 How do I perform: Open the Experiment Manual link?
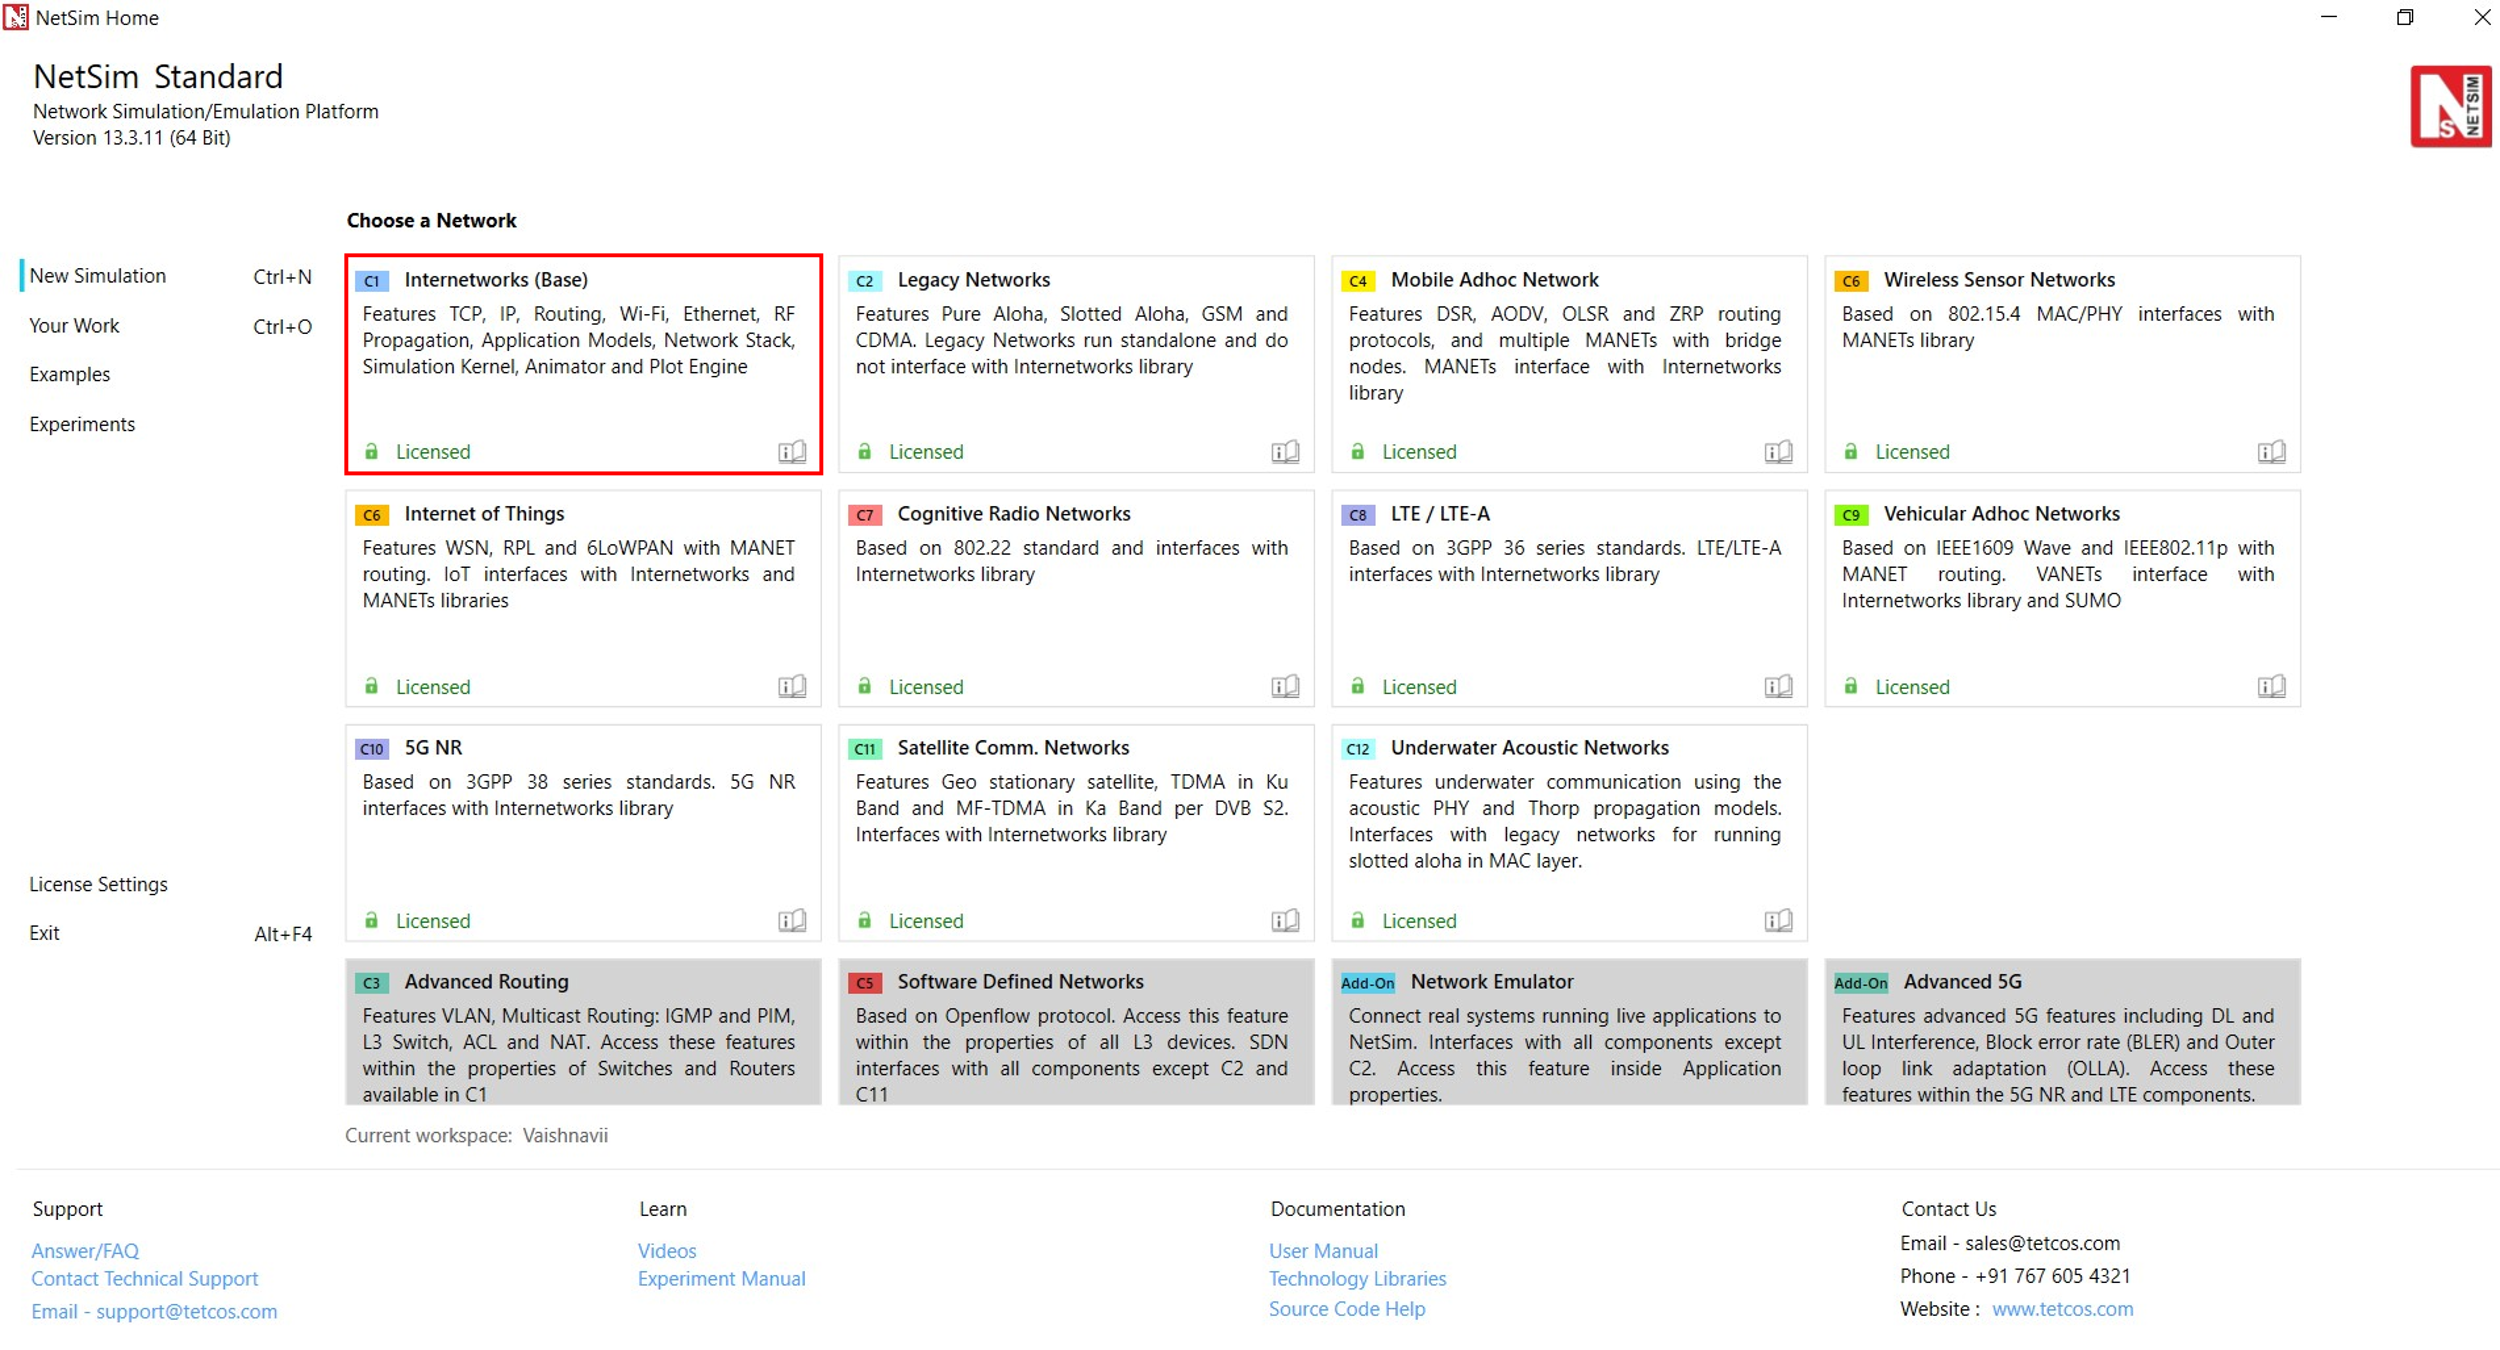pyautogui.click(x=721, y=1279)
